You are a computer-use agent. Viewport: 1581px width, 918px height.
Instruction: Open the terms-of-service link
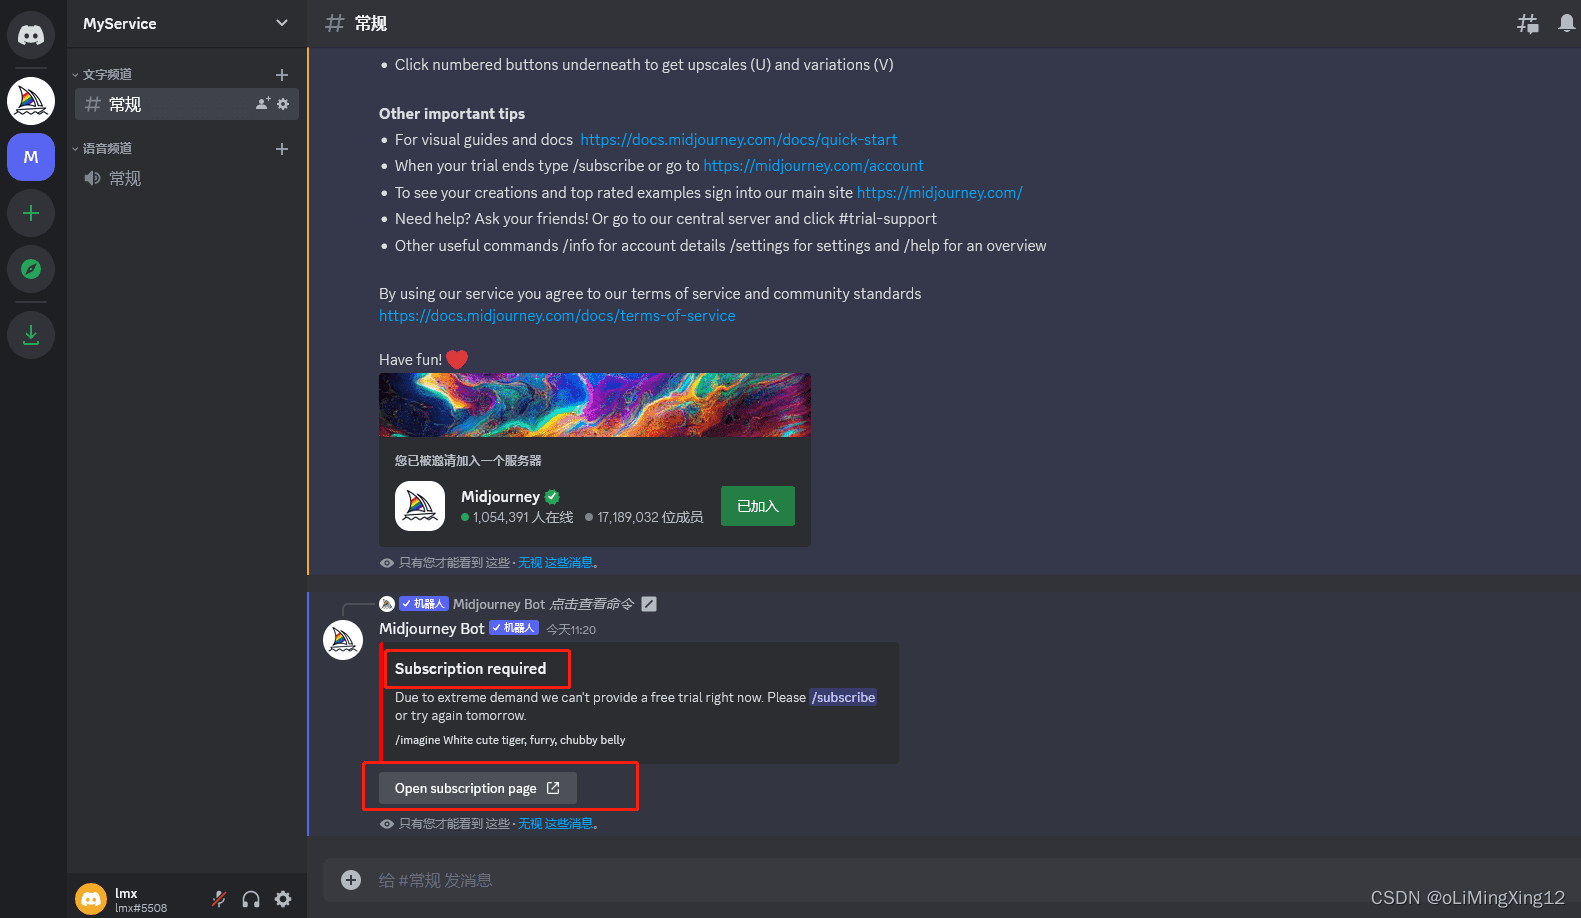pyautogui.click(x=557, y=316)
